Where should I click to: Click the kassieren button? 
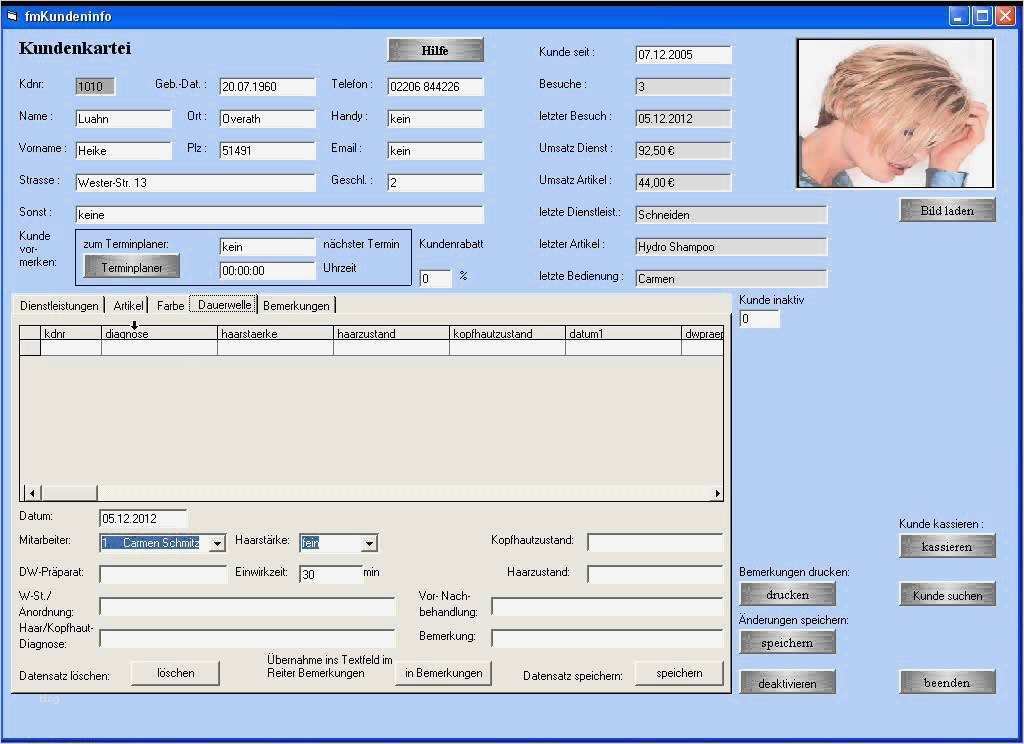[x=946, y=546]
